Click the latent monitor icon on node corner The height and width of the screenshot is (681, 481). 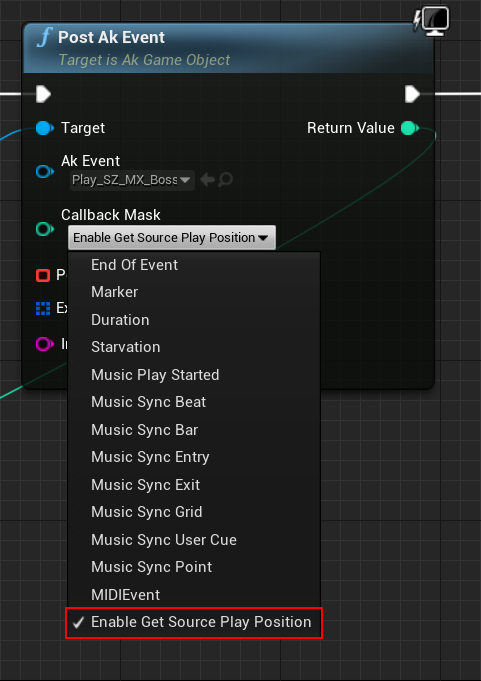[x=432, y=21]
